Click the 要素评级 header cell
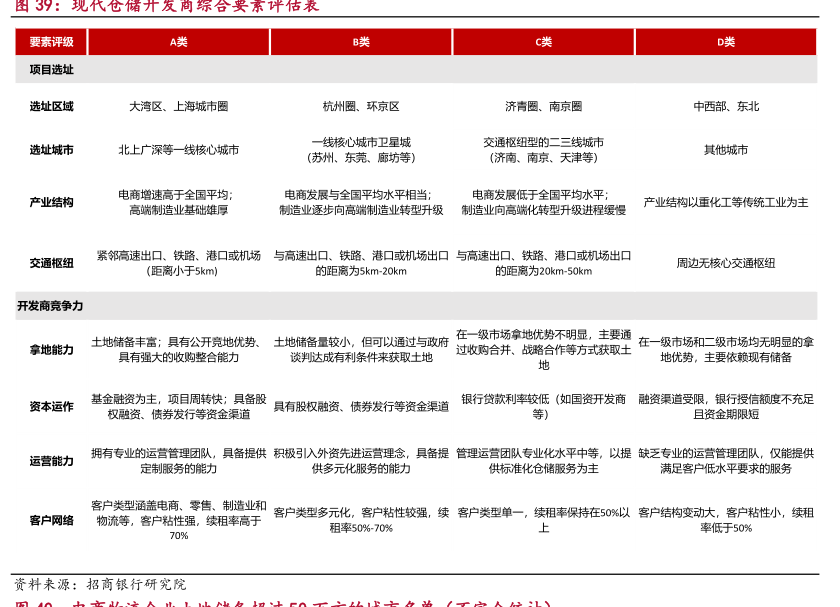The height and width of the screenshot is (607, 840). [51, 42]
